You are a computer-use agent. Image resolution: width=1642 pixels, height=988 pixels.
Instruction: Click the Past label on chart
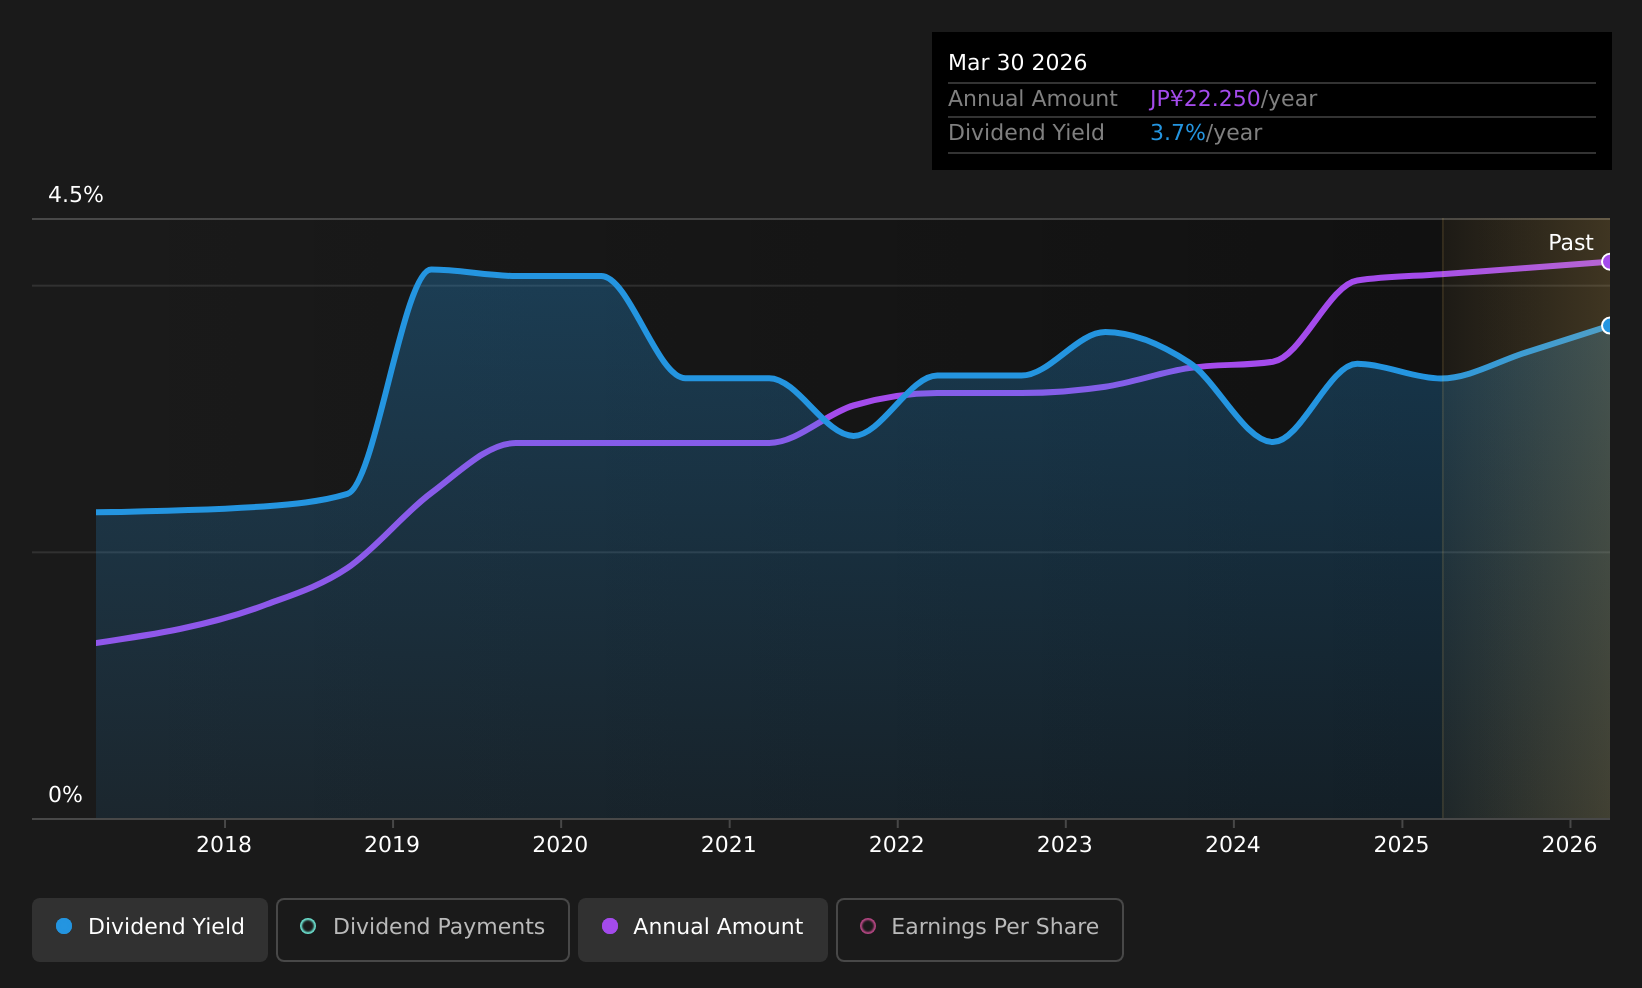(1571, 243)
